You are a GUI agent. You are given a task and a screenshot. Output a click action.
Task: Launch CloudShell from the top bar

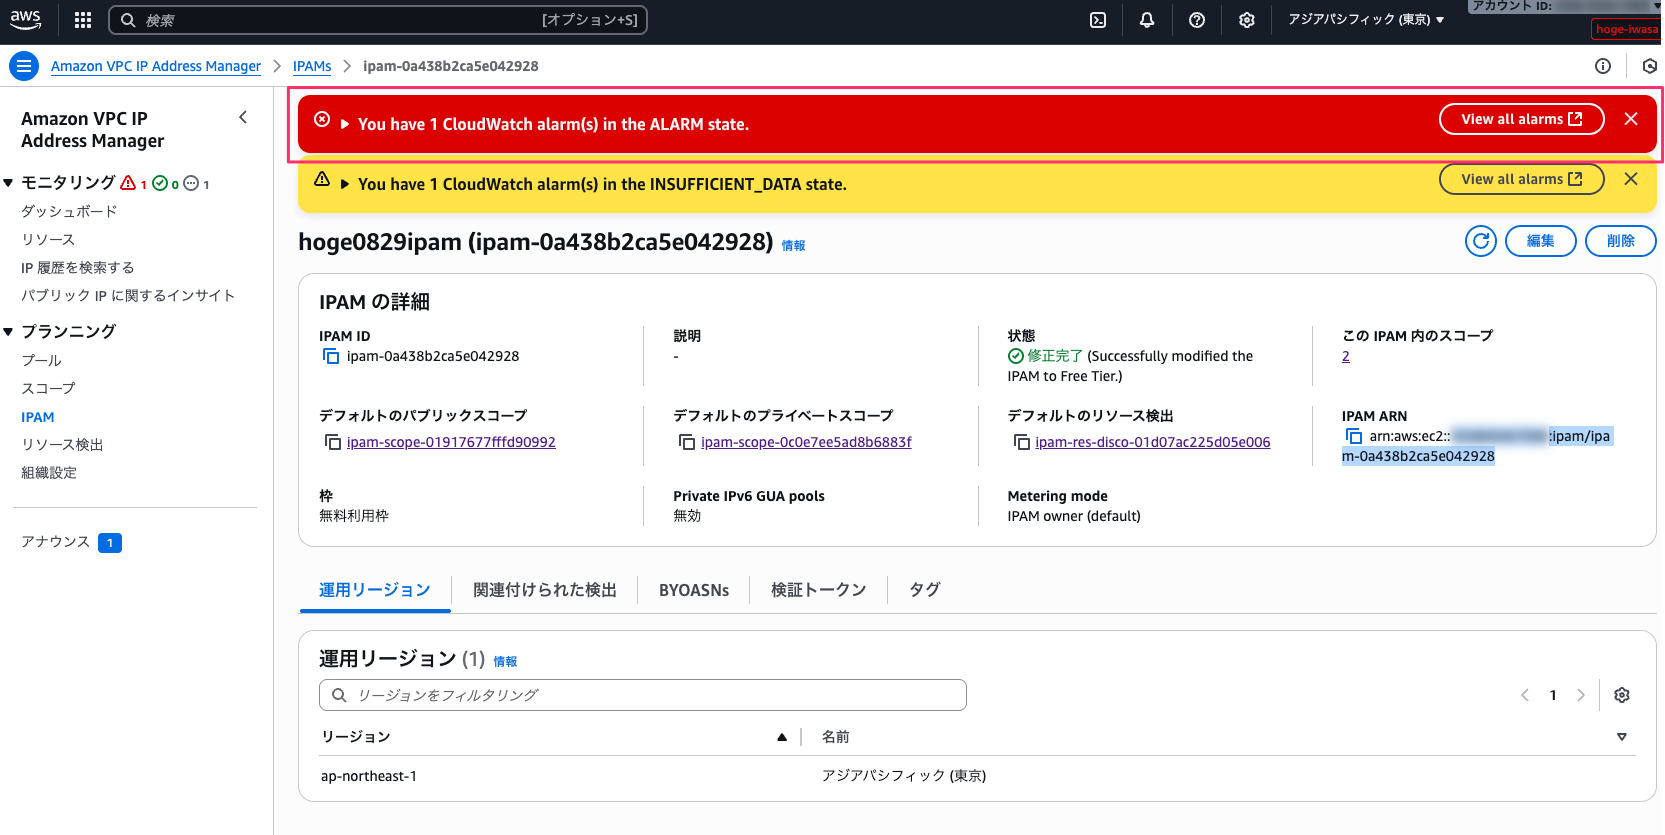click(x=1098, y=20)
